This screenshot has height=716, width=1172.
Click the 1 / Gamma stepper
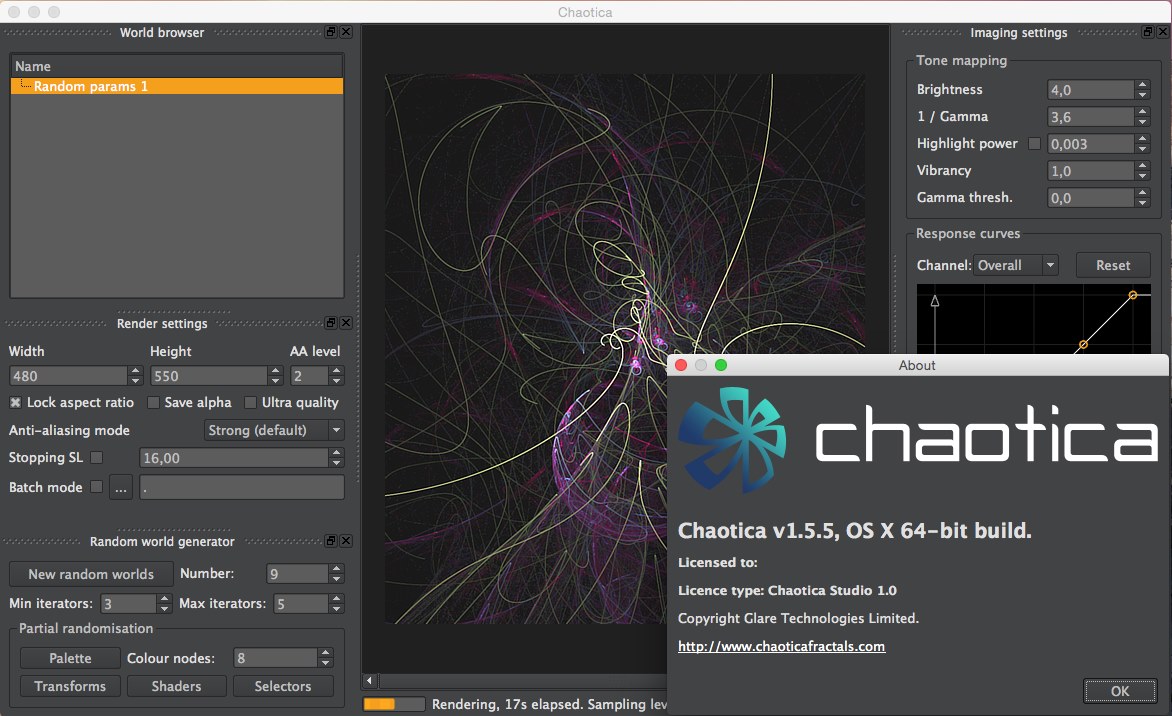tap(1142, 117)
